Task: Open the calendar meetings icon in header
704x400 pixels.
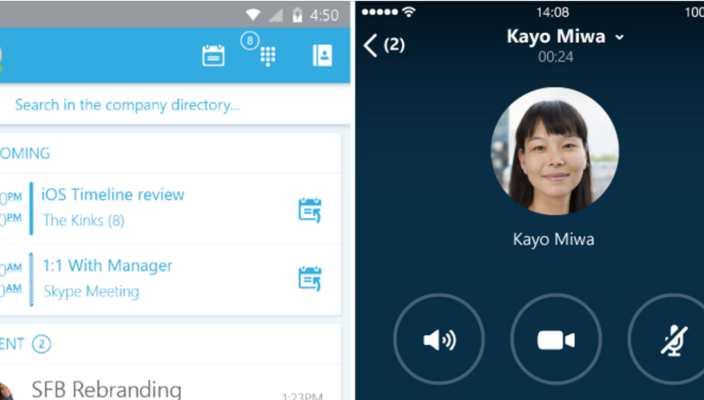Action: point(213,56)
